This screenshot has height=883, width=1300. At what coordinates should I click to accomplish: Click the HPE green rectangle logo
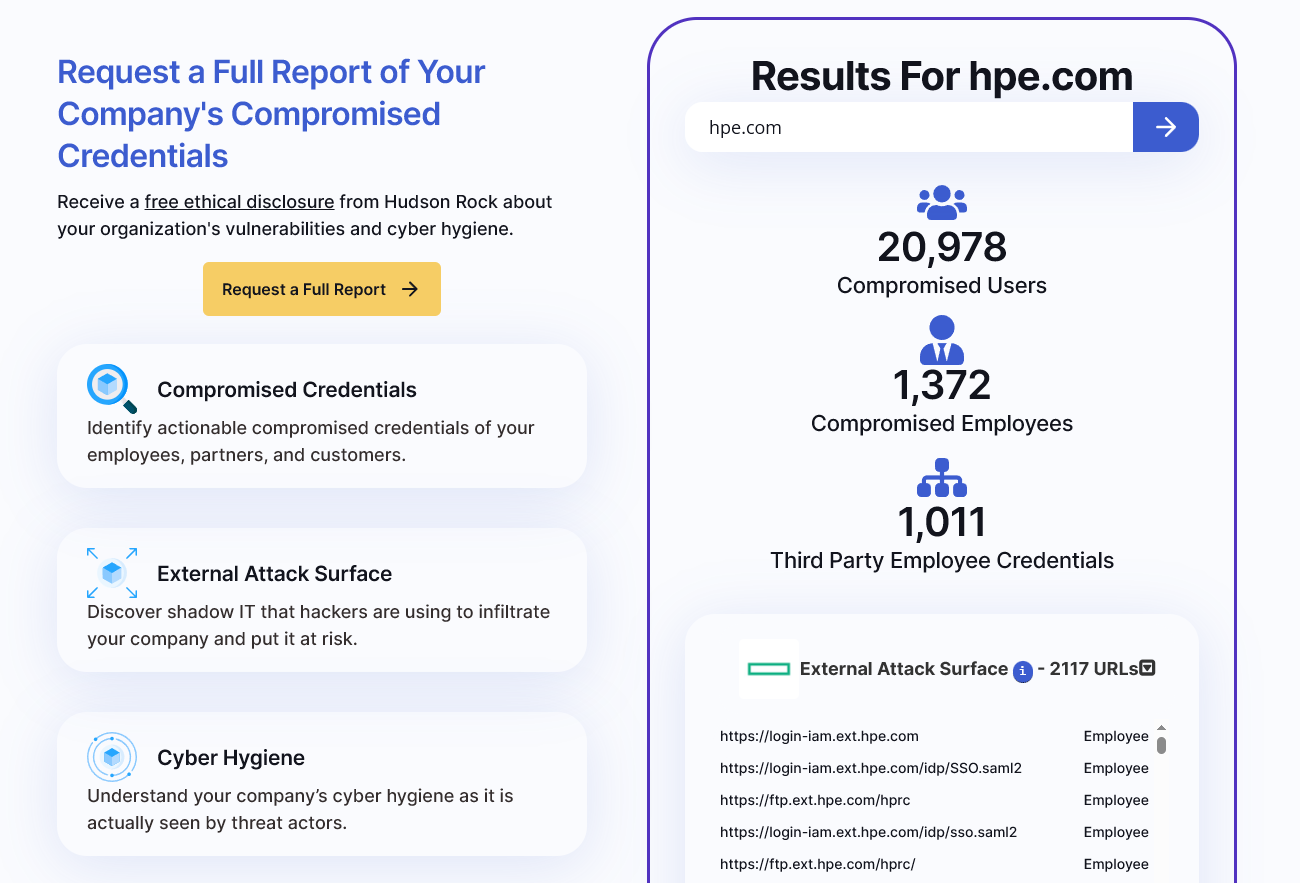tap(768, 669)
